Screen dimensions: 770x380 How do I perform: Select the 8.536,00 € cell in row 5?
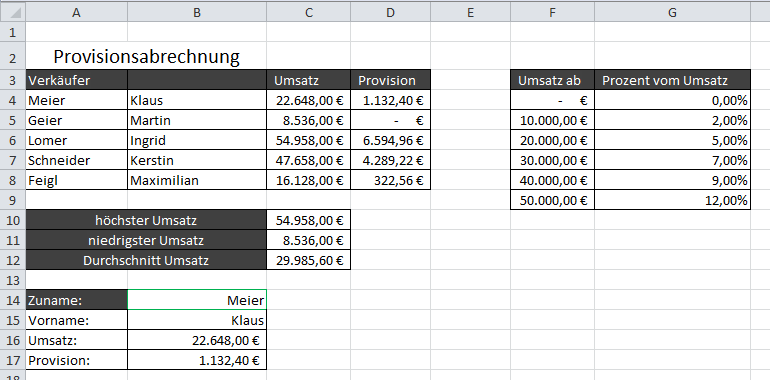(308, 120)
